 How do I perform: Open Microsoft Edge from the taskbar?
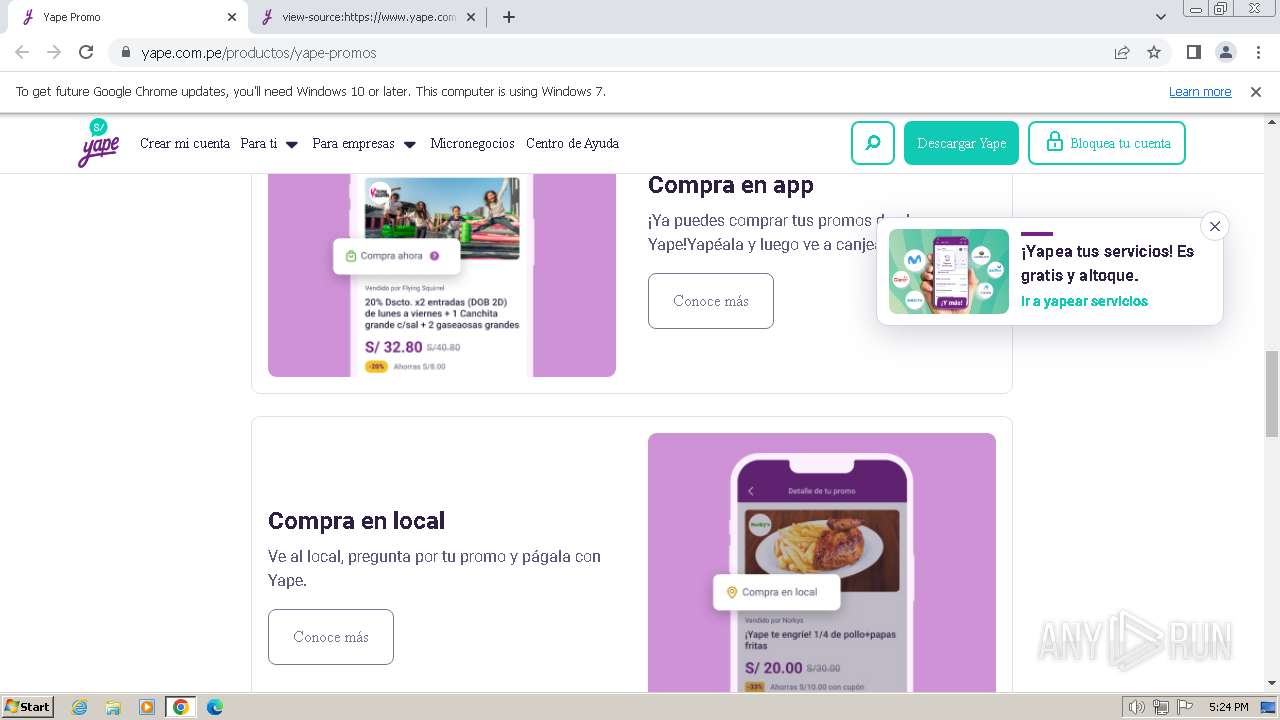click(x=214, y=707)
